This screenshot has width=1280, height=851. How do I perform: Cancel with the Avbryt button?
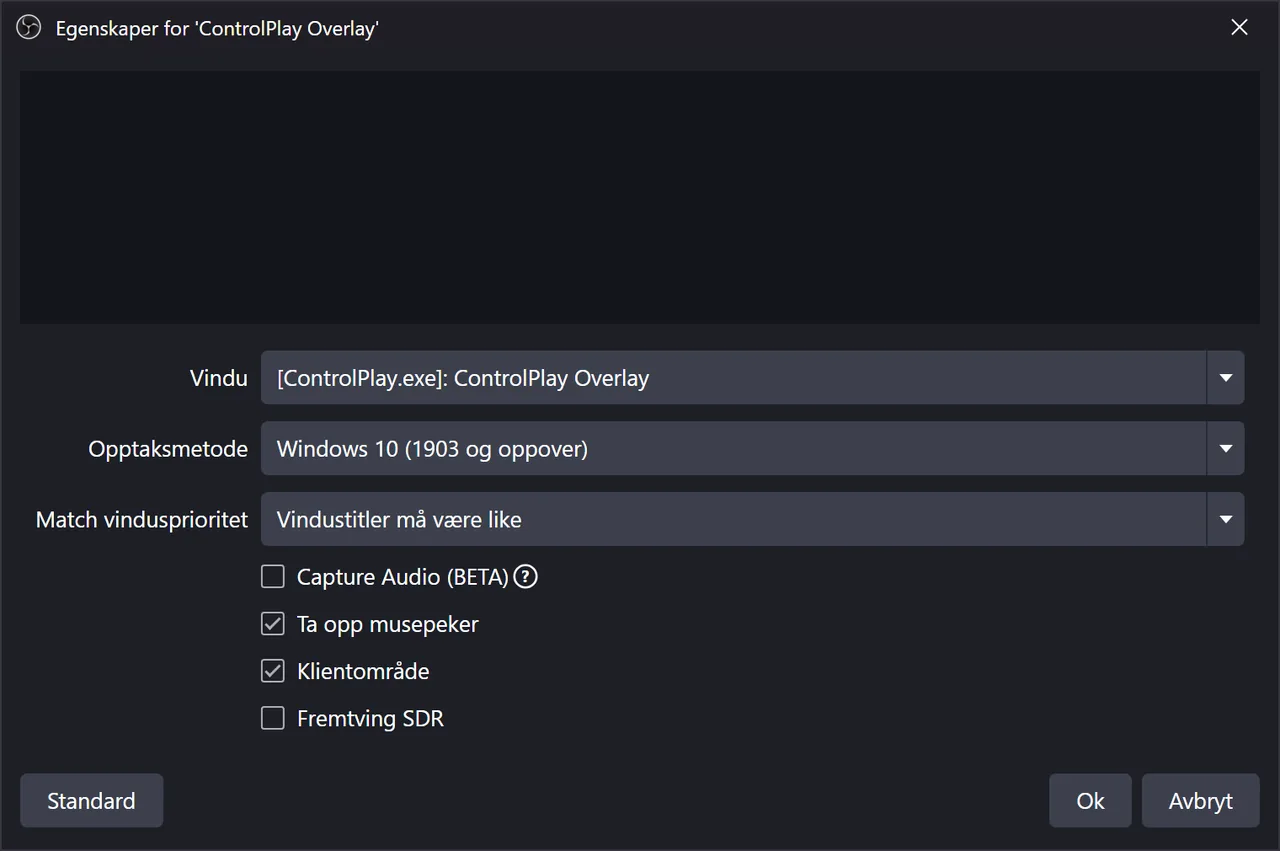[1201, 801]
